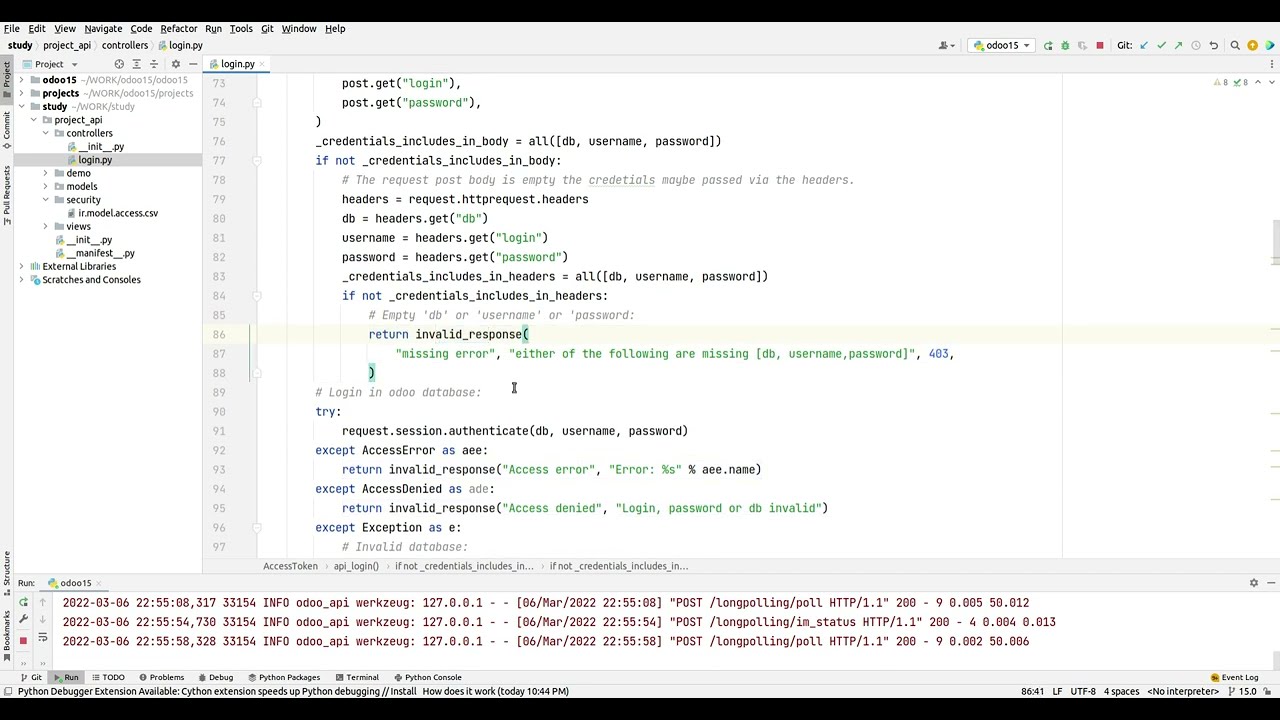Collapse the study folder
Image resolution: width=1280 pixels, height=720 pixels.
point(21,106)
